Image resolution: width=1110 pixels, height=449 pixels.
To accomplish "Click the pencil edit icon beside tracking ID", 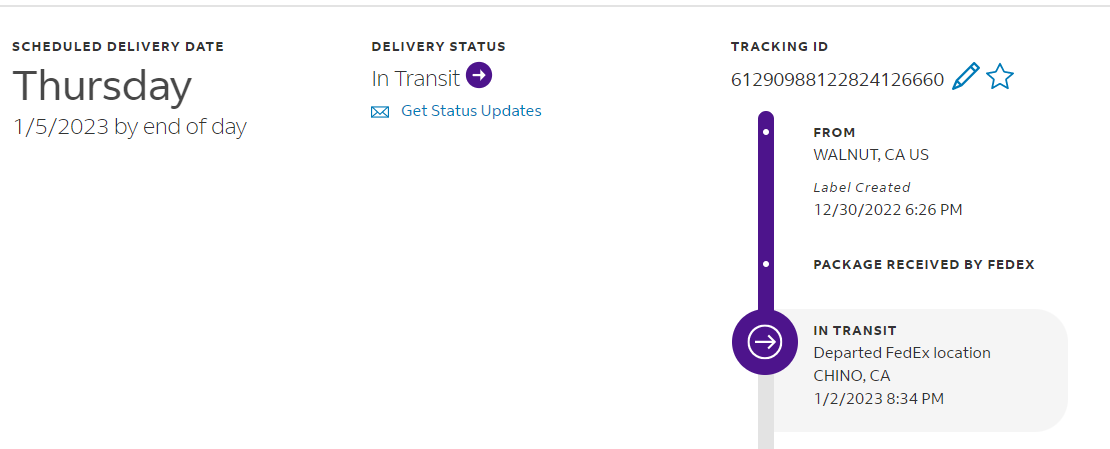I will pos(965,77).
